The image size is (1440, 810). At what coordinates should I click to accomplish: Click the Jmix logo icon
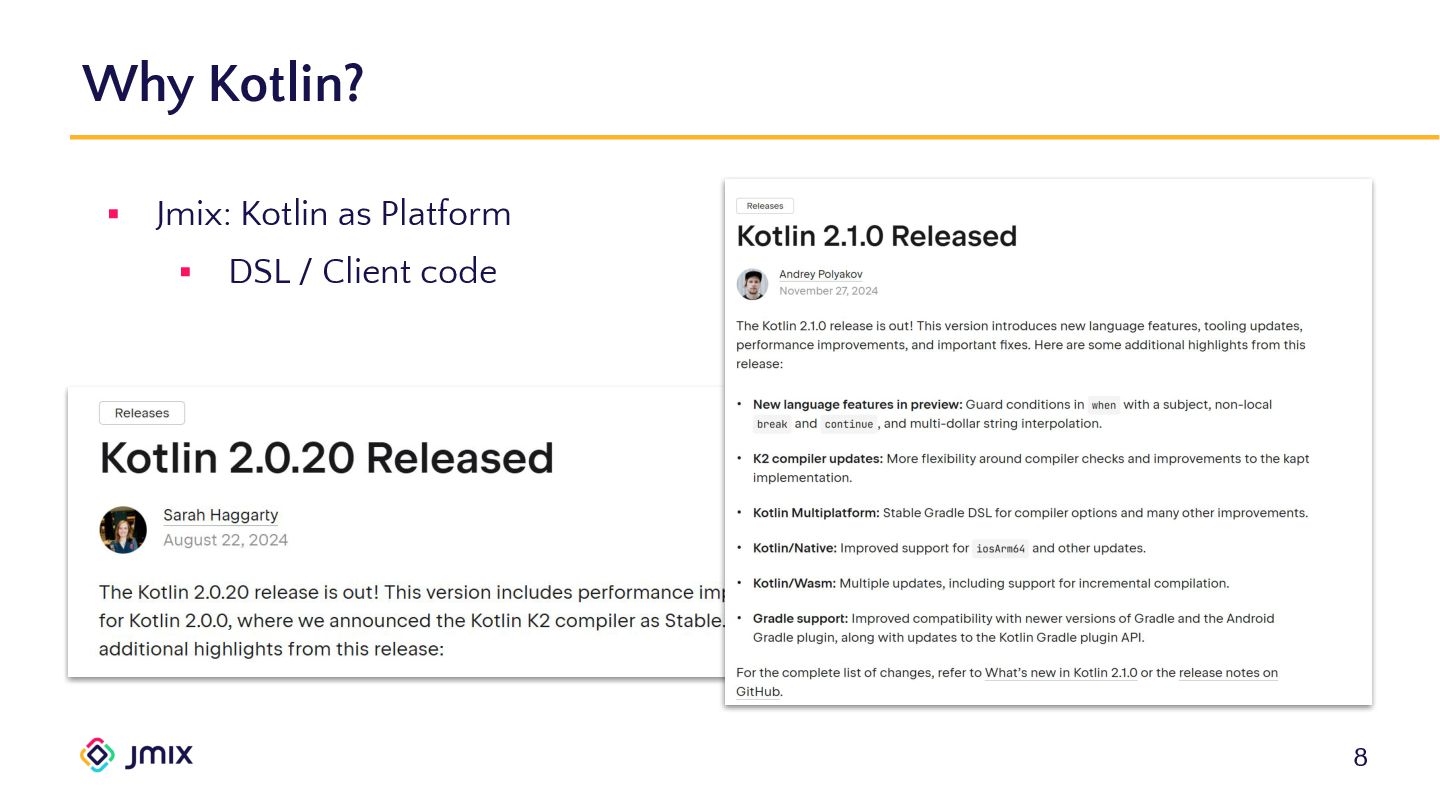[x=97, y=755]
